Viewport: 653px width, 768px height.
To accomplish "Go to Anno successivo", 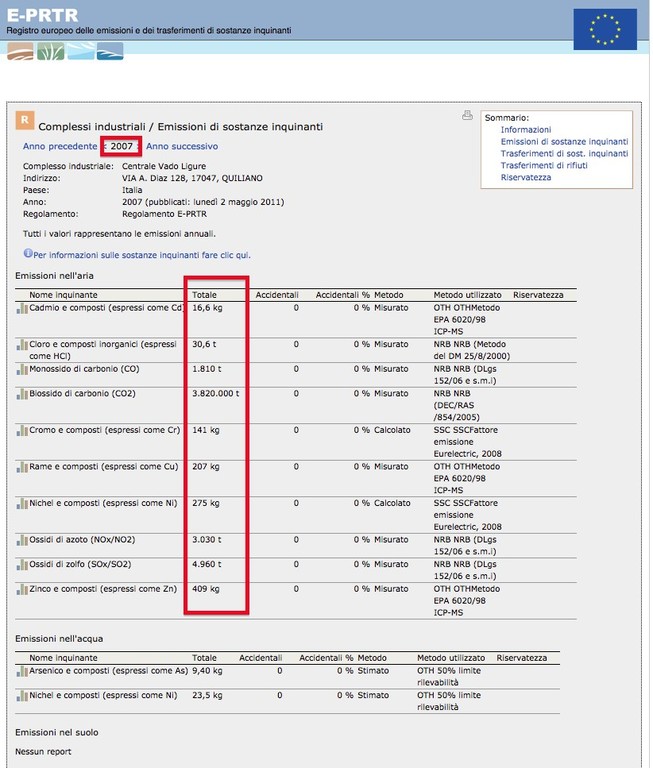I will 181,147.
